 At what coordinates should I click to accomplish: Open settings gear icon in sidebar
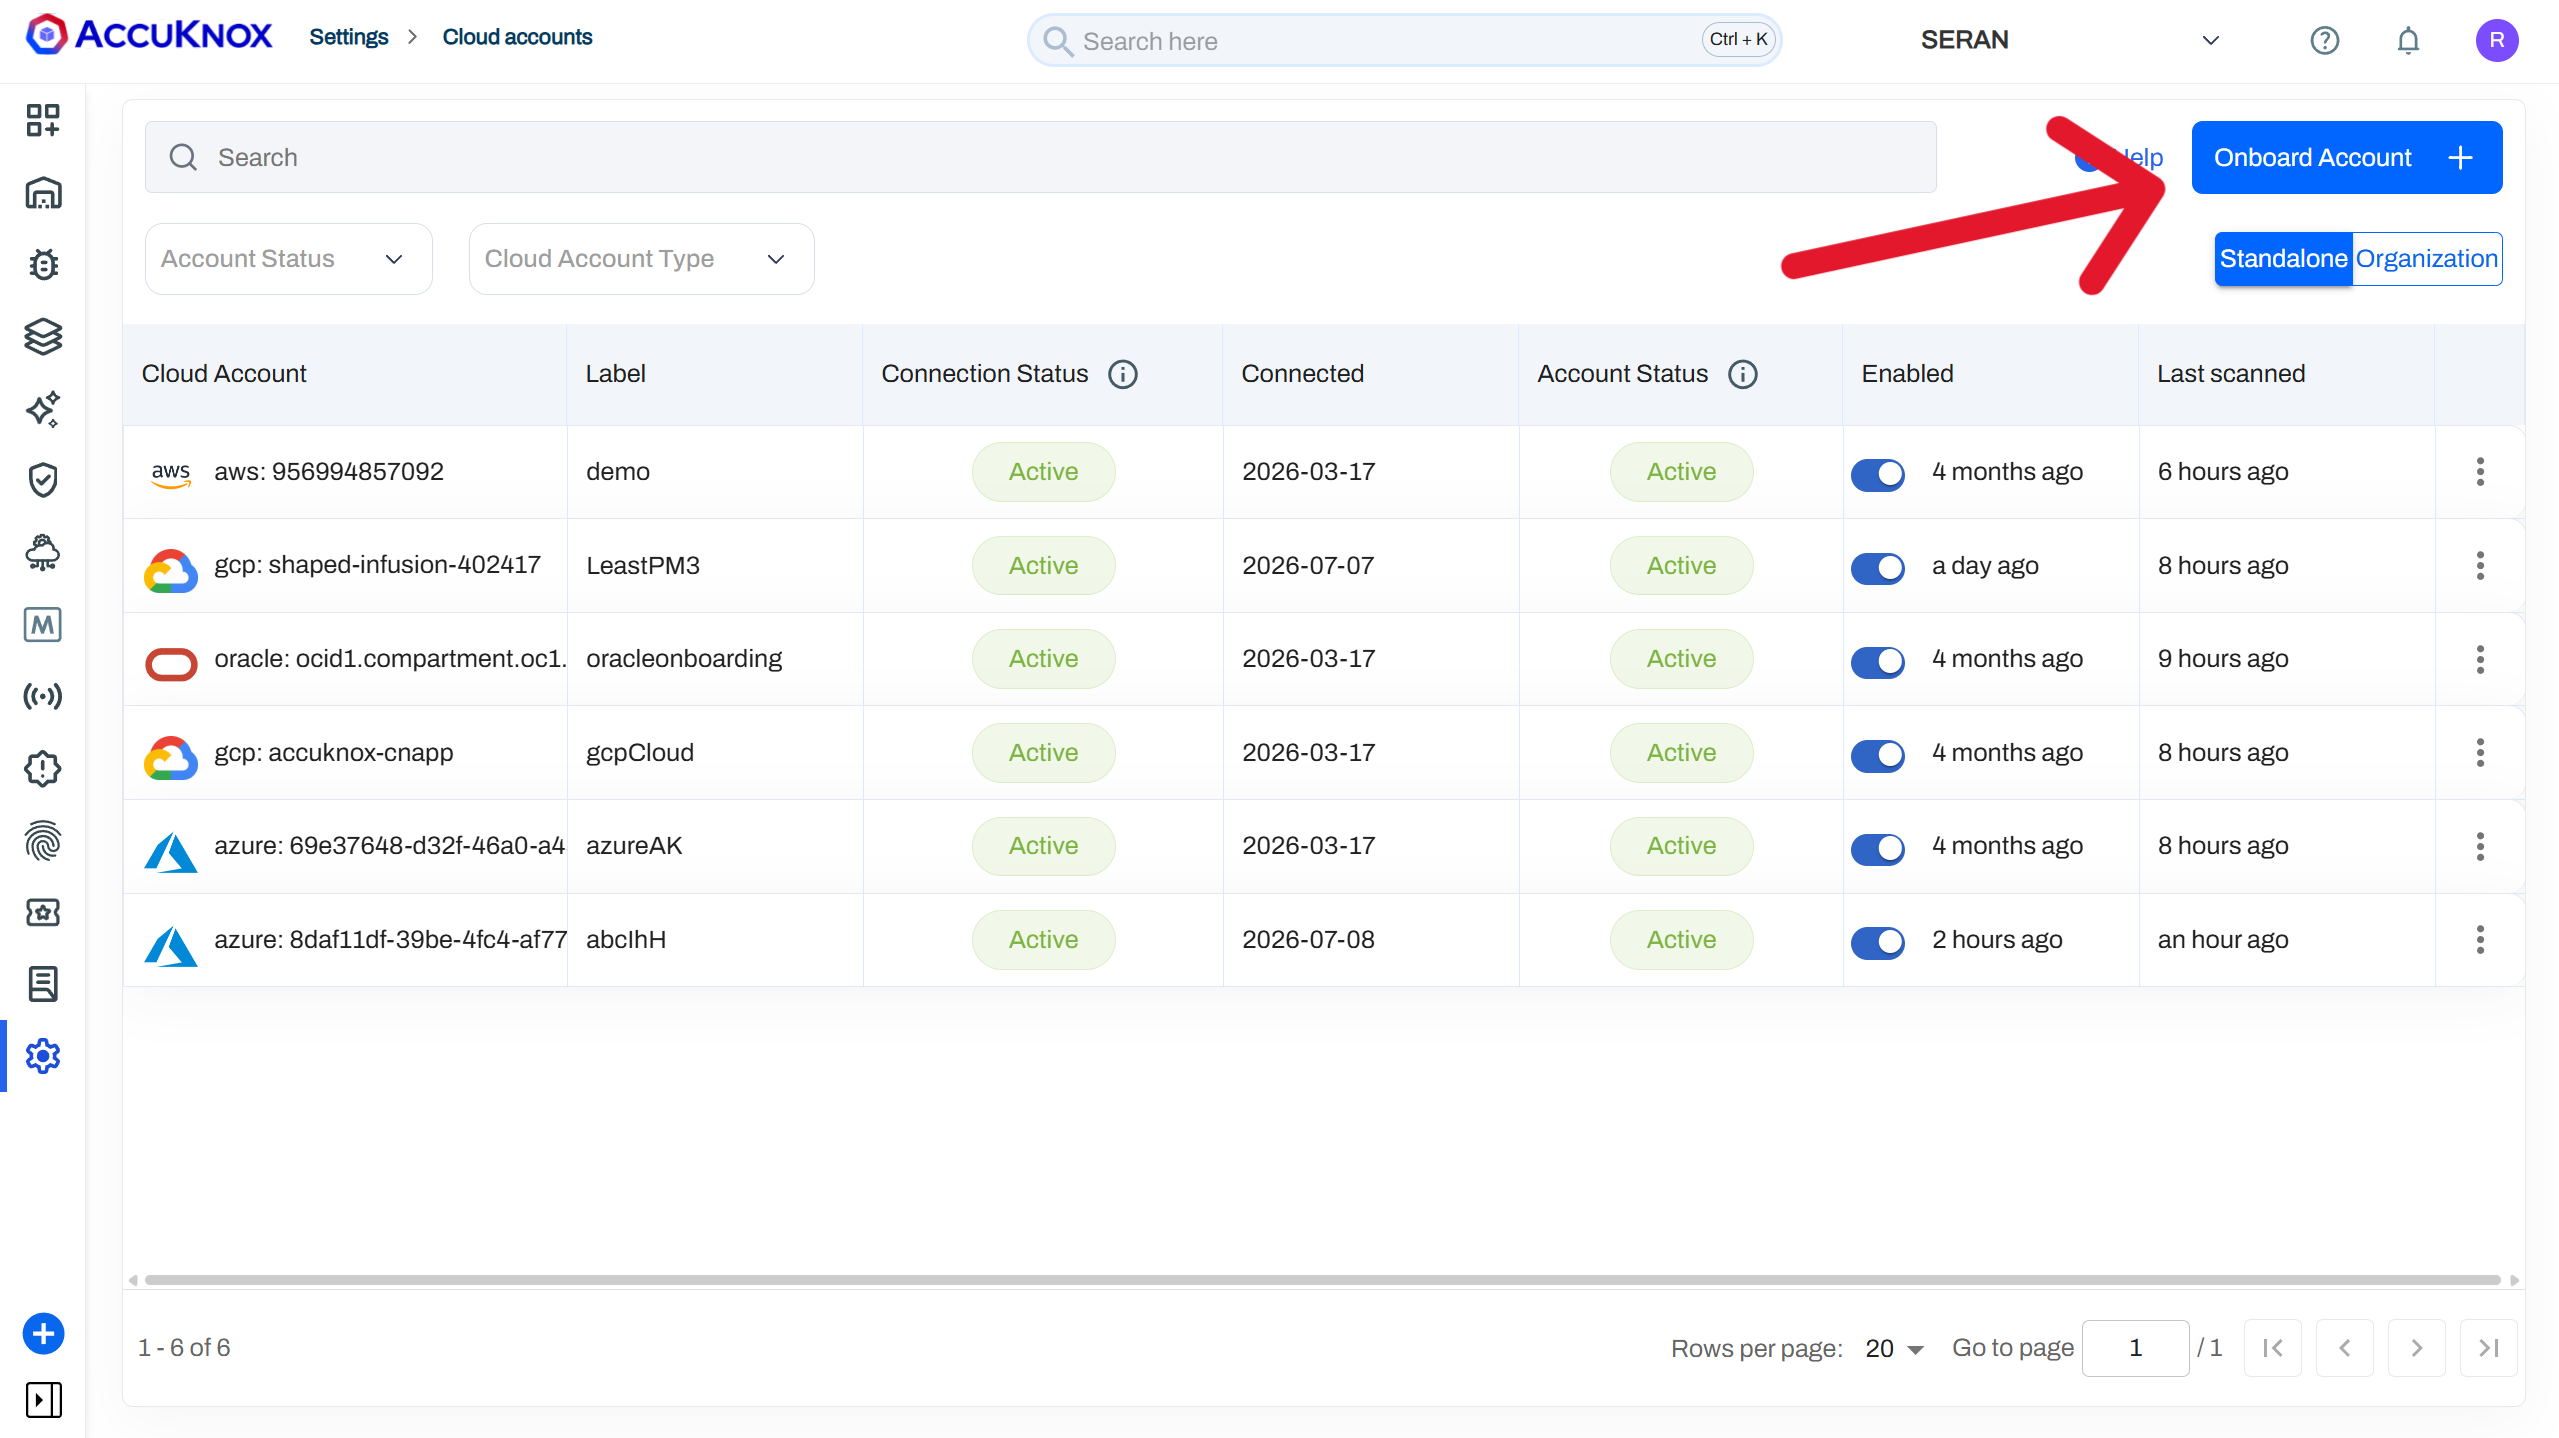[x=43, y=1056]
